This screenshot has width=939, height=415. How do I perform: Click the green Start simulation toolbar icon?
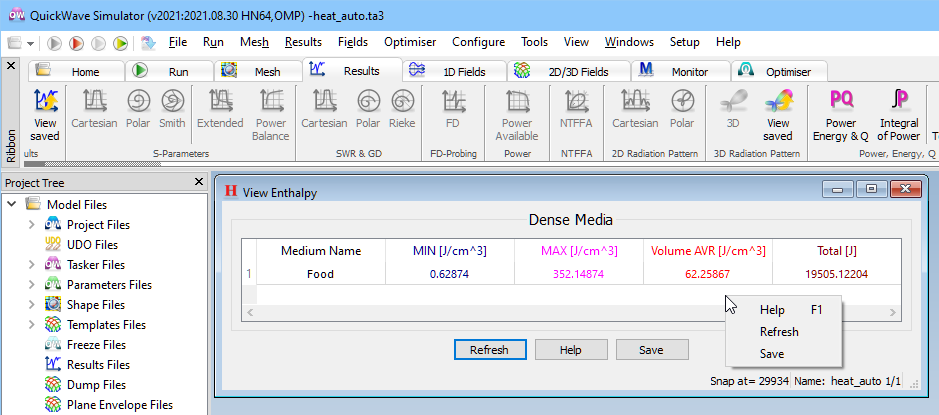click(120, 43)
